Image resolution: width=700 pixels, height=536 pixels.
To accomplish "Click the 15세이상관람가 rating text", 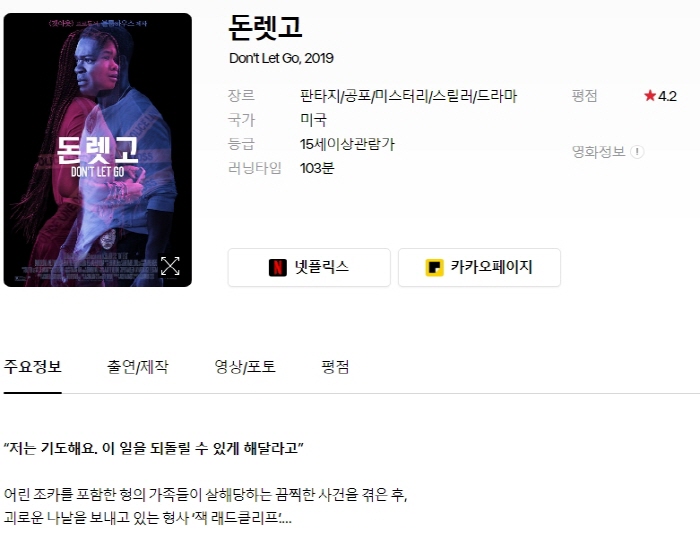I will pyautogui.click(x=347, y=144).
